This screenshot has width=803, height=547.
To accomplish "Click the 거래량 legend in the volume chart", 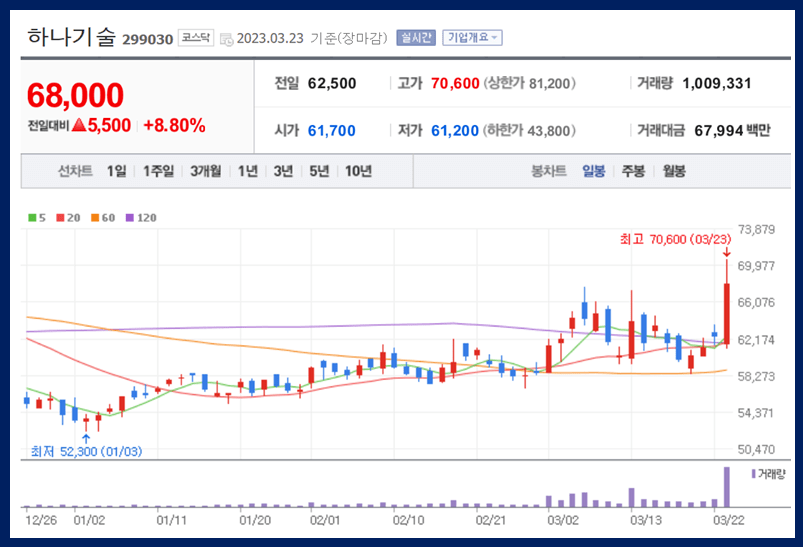I will (x=768, y=474).
